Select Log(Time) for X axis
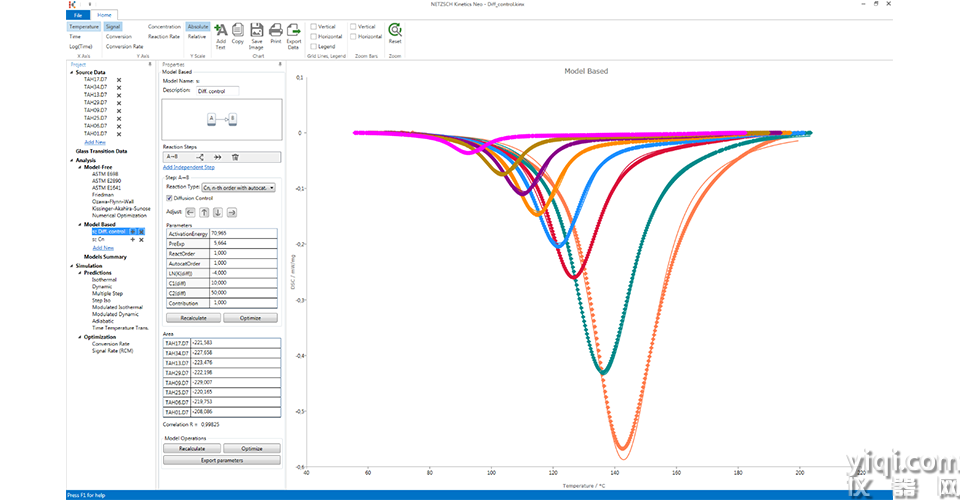This screenshot has width=960, height=500. click(x=81, y=47)
